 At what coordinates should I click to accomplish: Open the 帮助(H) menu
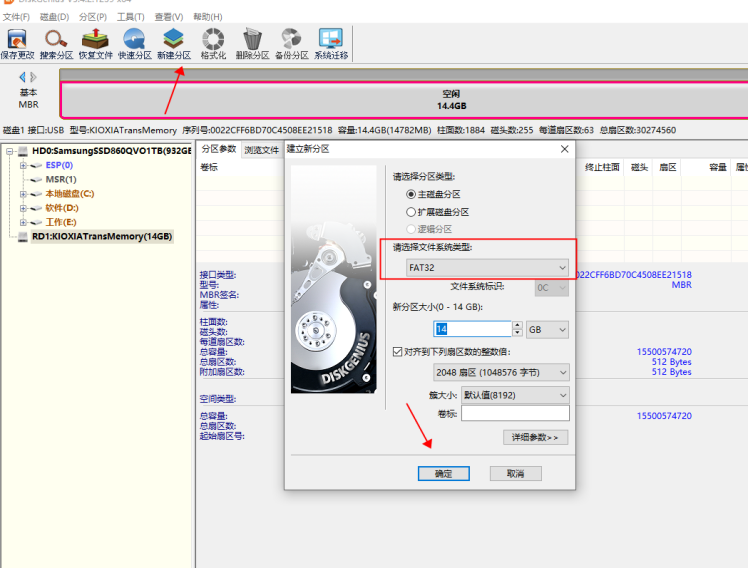[208, 17]
